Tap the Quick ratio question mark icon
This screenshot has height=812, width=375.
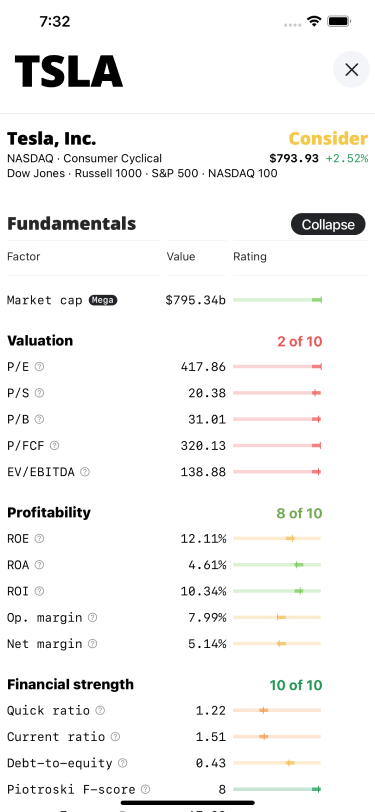tap(100, 710)
